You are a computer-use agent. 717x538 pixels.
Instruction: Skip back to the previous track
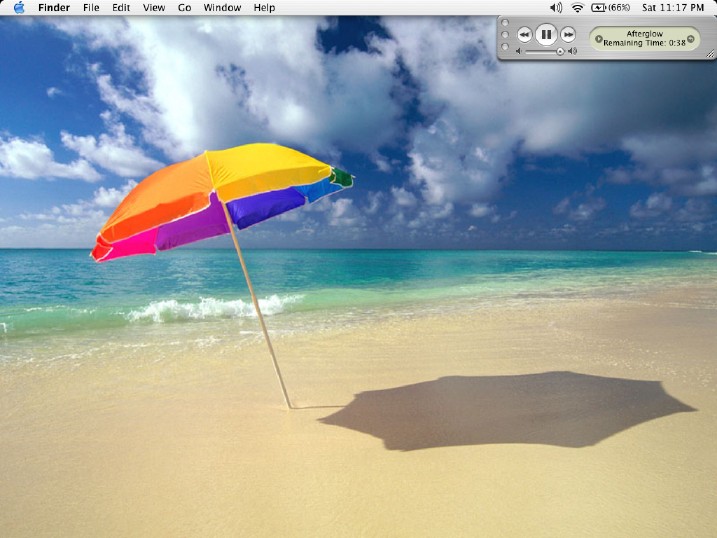[x=524, y=34]
